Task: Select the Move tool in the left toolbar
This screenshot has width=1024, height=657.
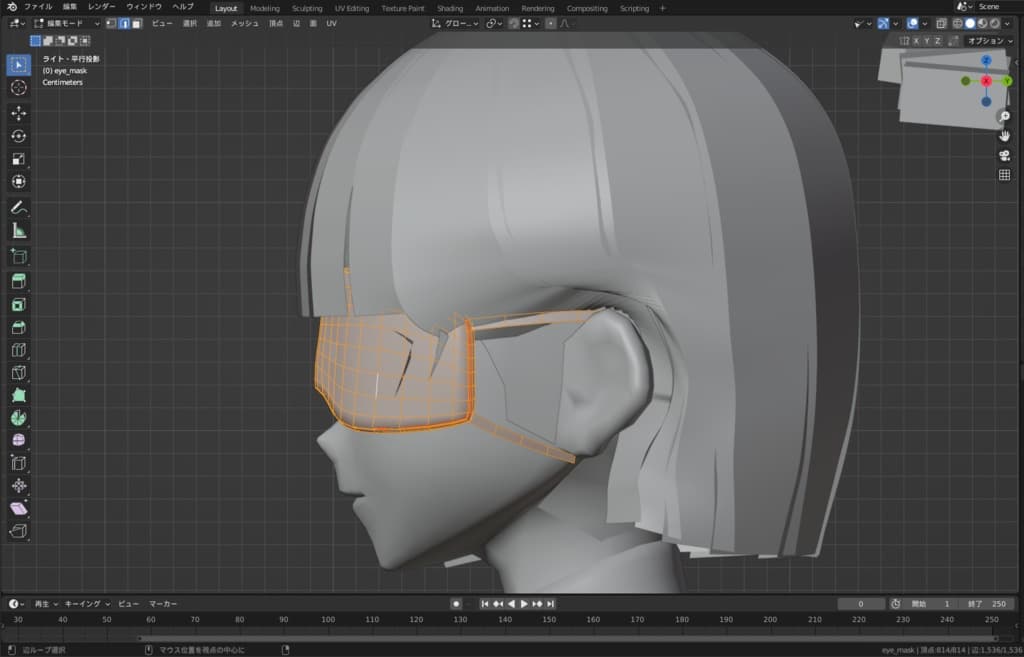Action: 18,113
